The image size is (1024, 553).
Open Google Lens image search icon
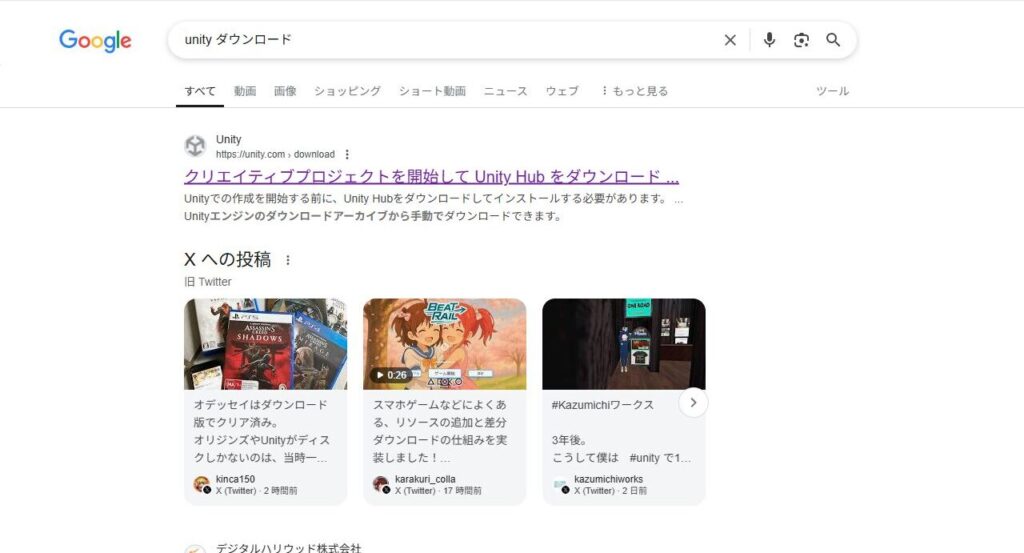coord(801,40)
